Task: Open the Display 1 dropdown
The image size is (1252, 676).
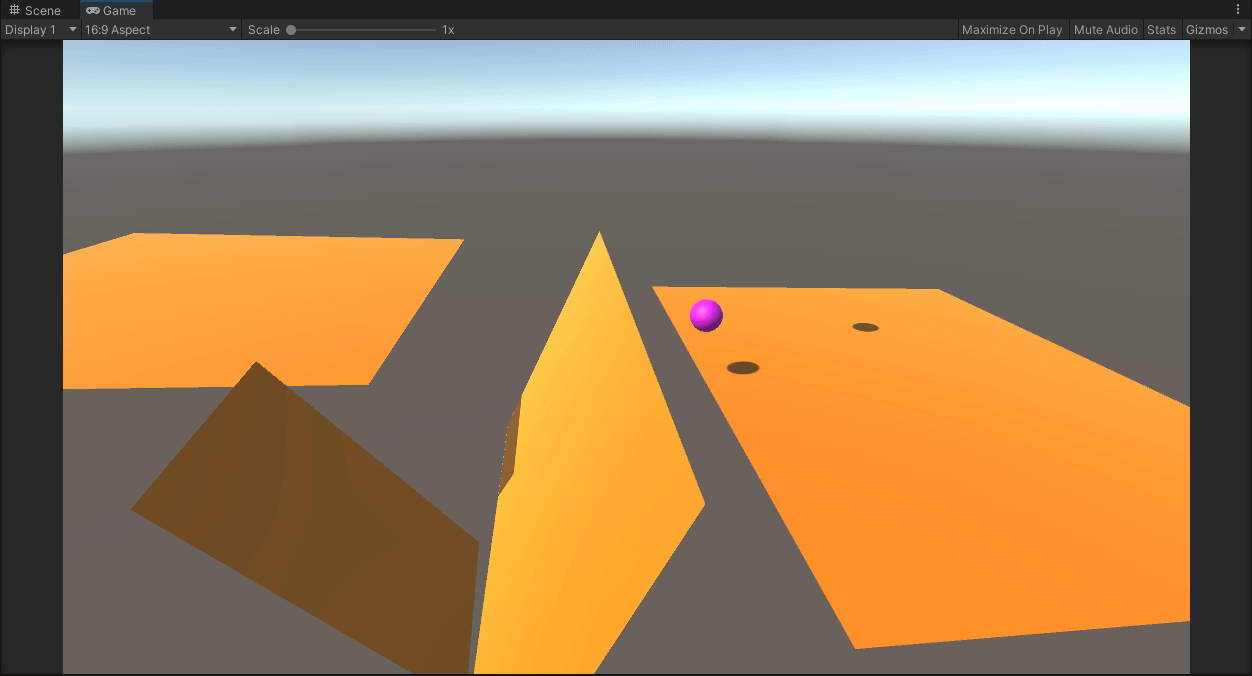Action: [x=40, y=29]
